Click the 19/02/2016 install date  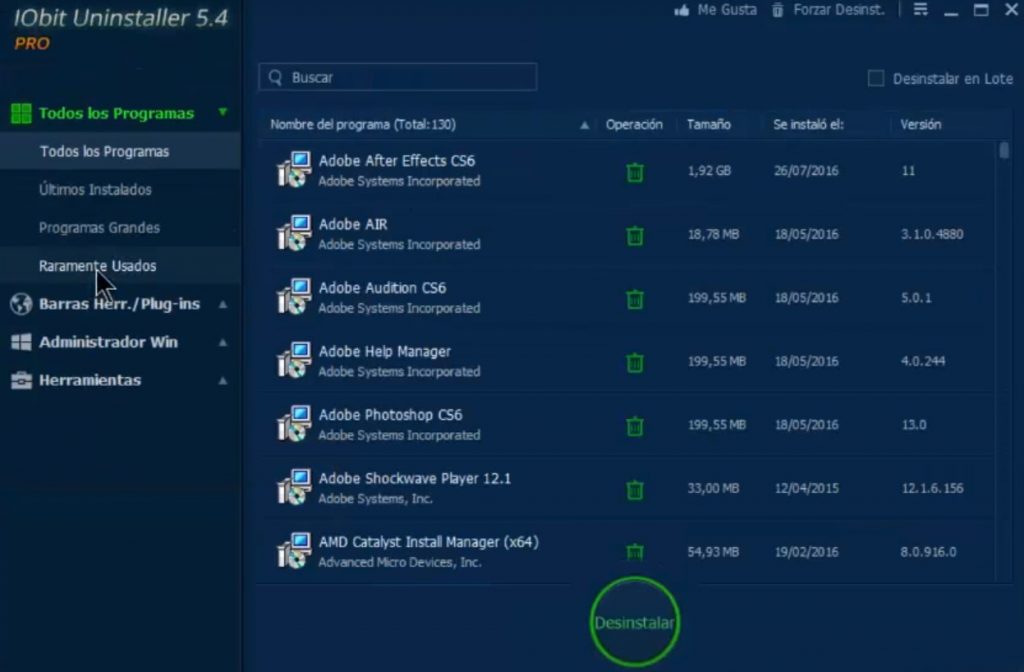coord(806,552)
